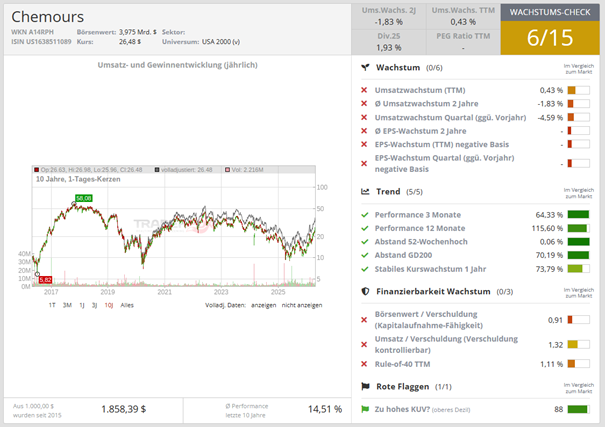Screen dimensions: 605x427
Task: Select the 3M chart timeframe
Action: click(67, 305)
